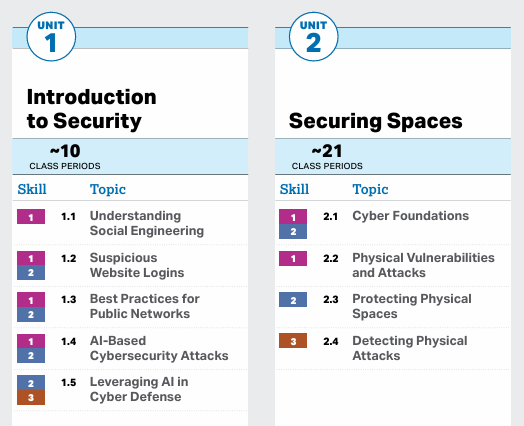Screen dimensions: 524x426
Task: Open Leveraging AI in Cyber Defense topic
Action: (x=139, y=389)
